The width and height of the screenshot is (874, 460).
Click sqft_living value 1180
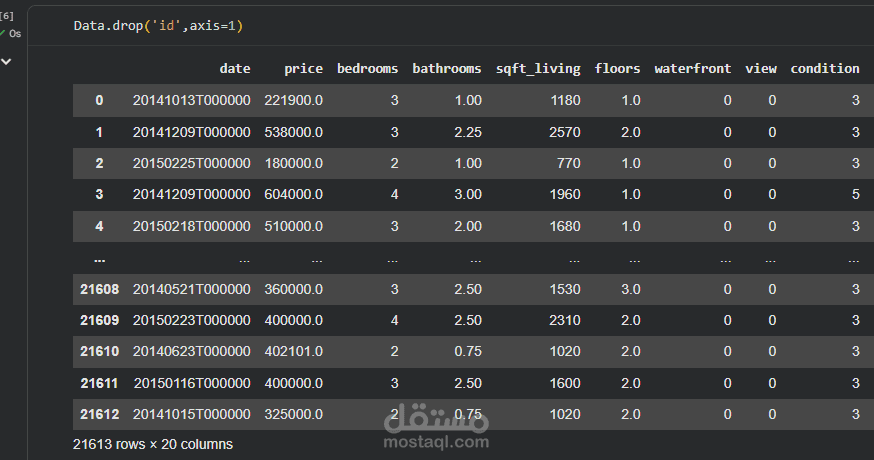(x=566, y=100)
